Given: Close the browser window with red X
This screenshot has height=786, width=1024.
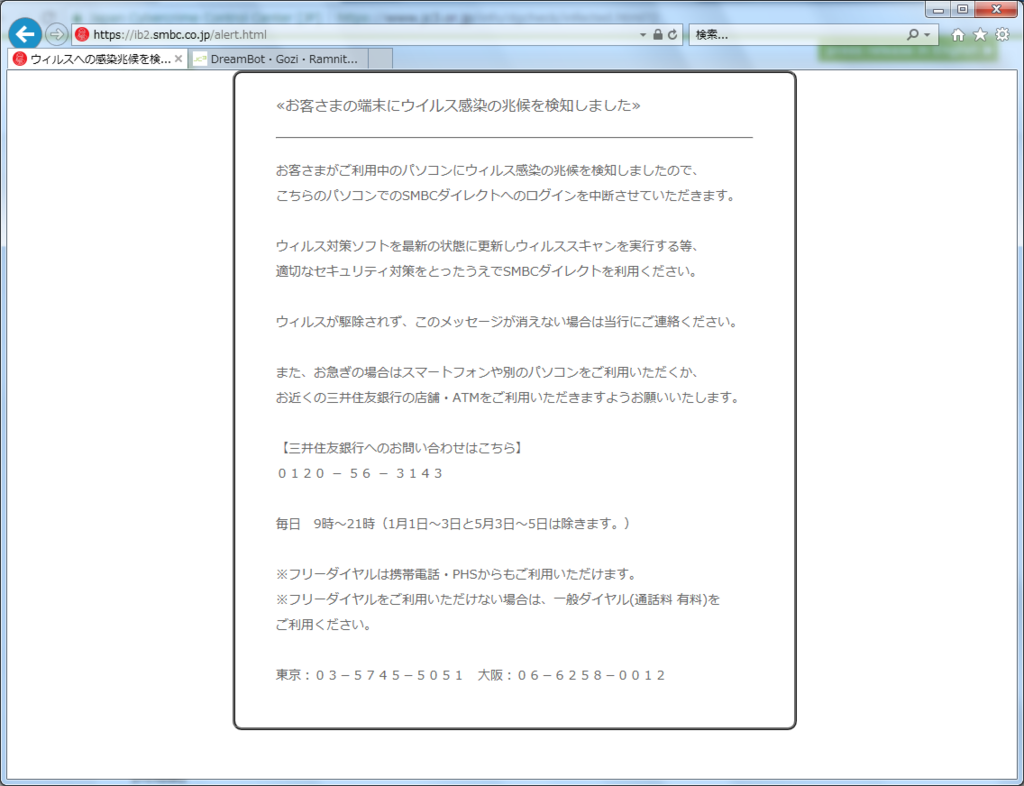Looking at the screenshot, I should 997,9.
